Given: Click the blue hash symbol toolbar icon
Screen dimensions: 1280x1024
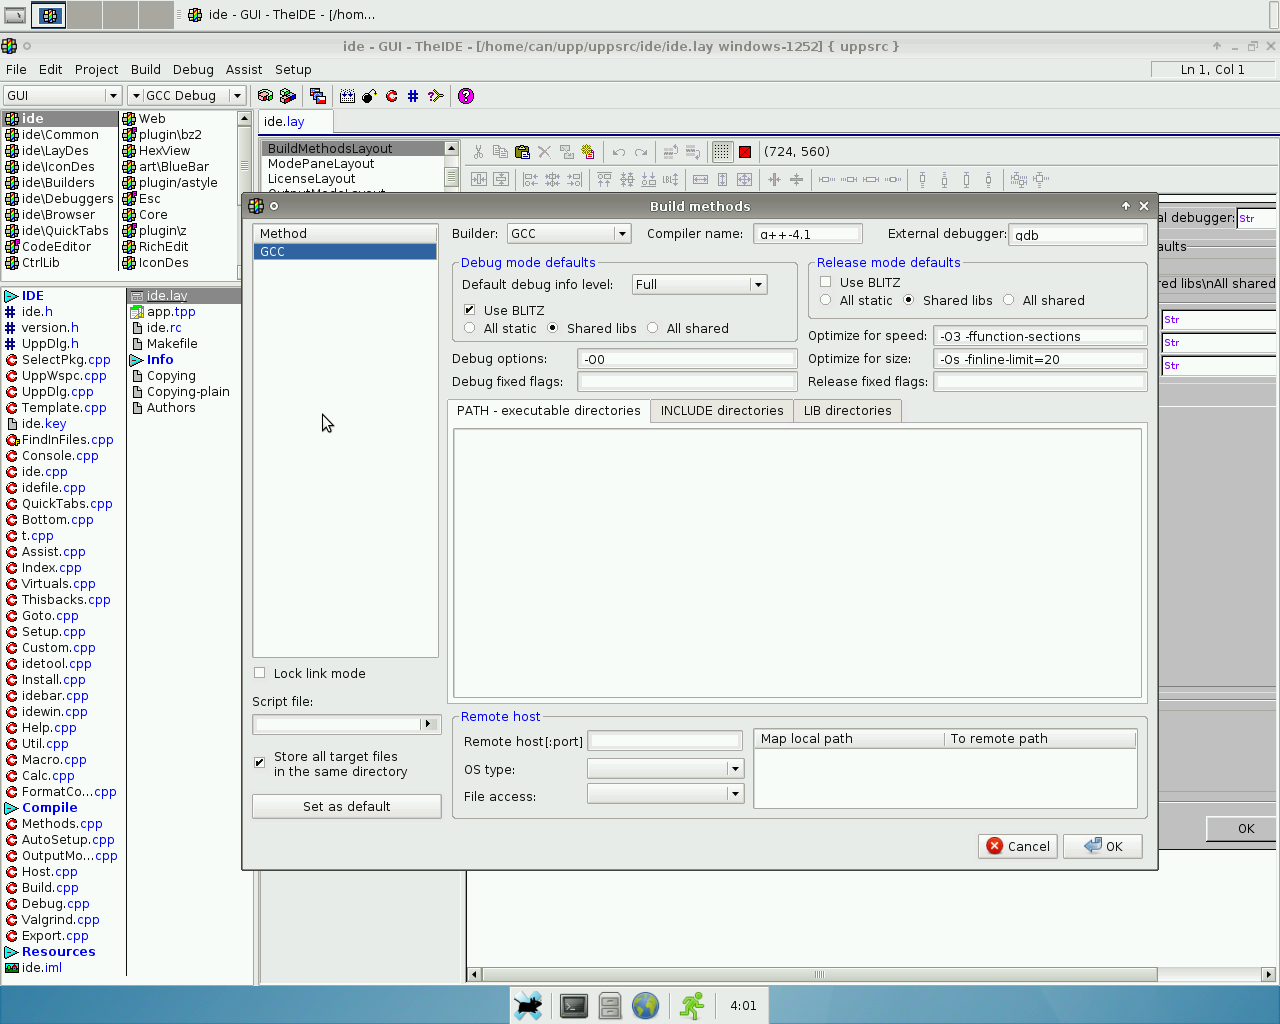Looking at the screenshot, I should click(413, 96).
